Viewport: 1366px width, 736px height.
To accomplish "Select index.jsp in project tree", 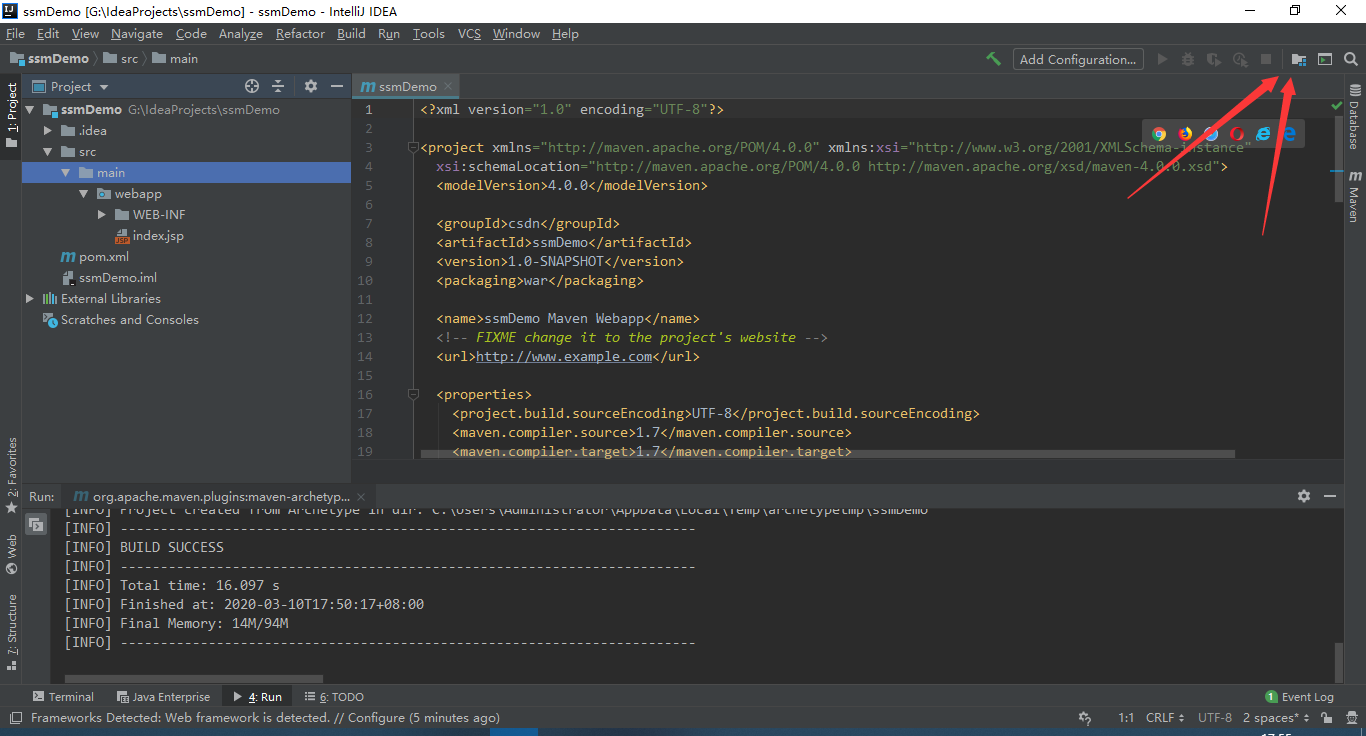I will (x=149, y=236).
